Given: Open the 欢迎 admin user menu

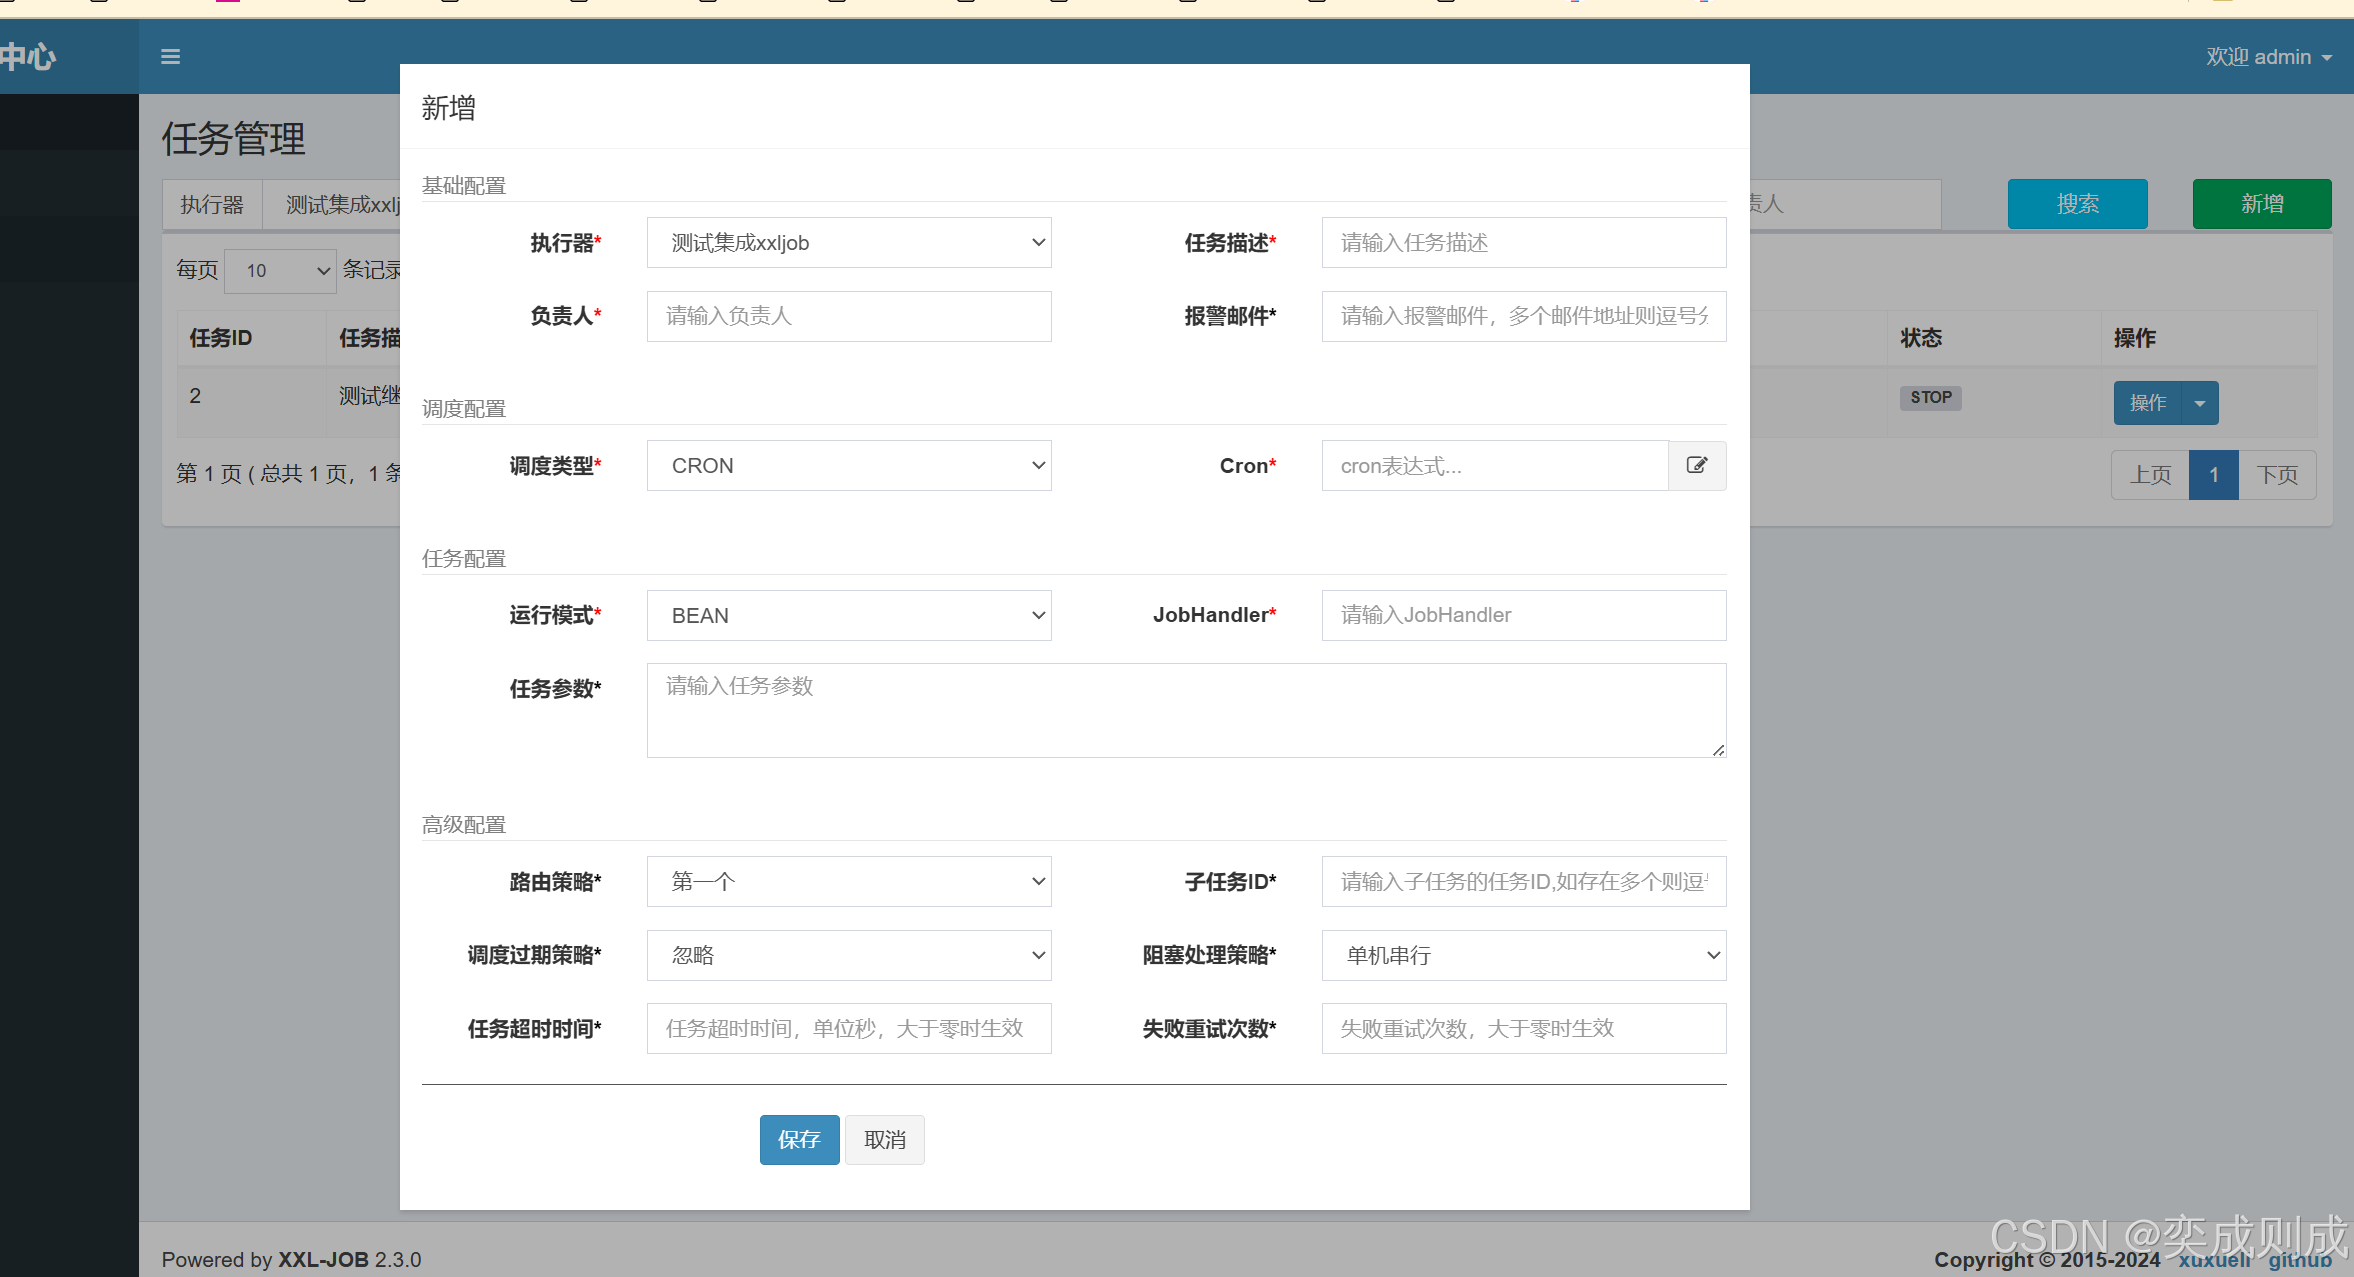Looking at the screenshot, I should click(2268, 57).
